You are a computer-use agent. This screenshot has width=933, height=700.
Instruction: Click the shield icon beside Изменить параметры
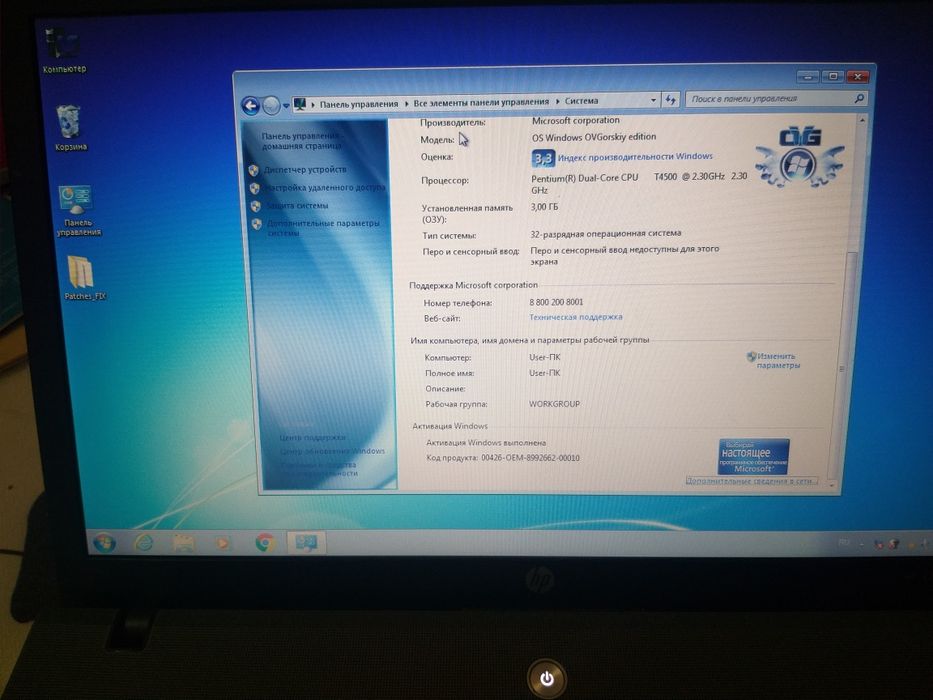[x=751, y=357]
